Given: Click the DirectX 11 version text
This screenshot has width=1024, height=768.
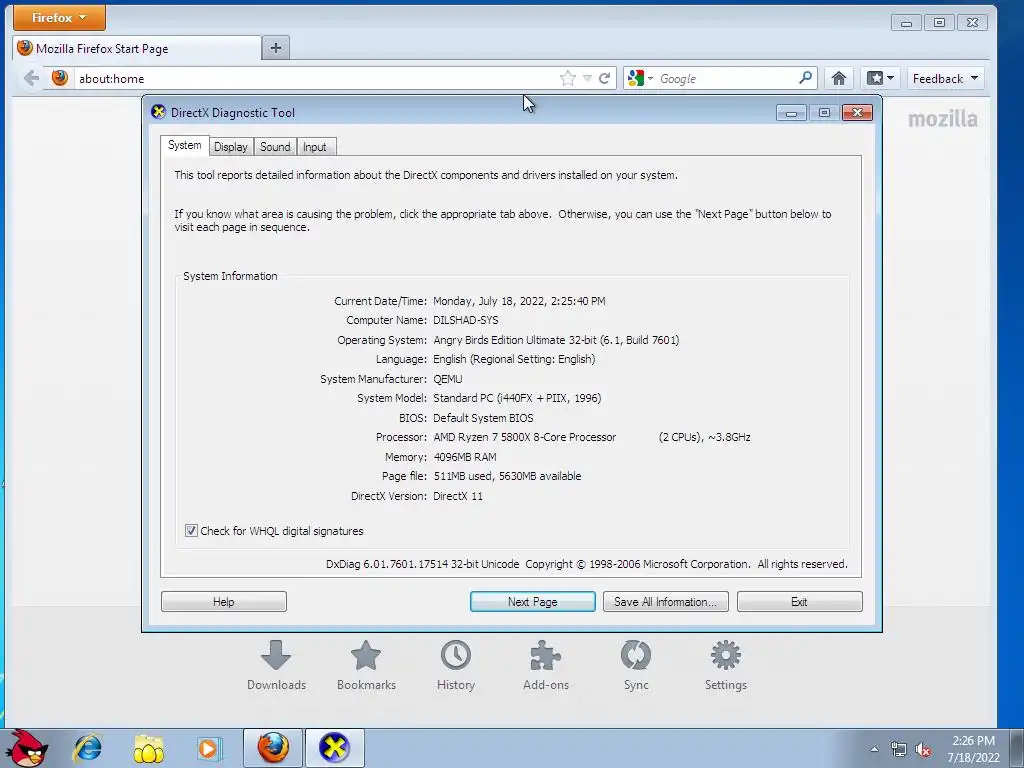Looking at the screenshot, I should click(458, 496).
